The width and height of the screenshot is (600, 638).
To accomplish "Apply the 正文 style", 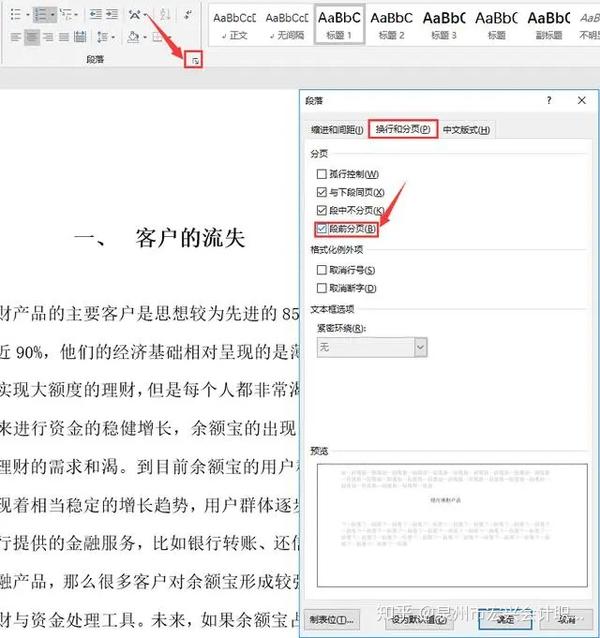I will pyautogui.click(x=235, y=25).
